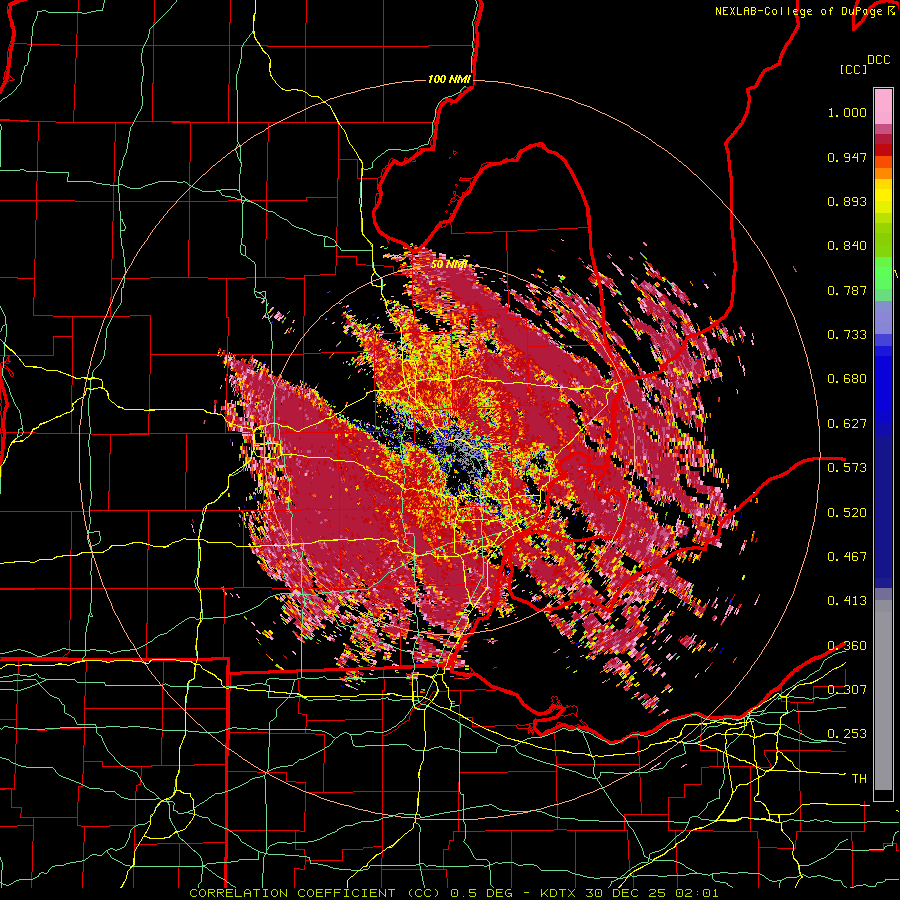Screen dimensions: 900x900
Task: Select the 0.893 legend value
Action: (847, 201)
